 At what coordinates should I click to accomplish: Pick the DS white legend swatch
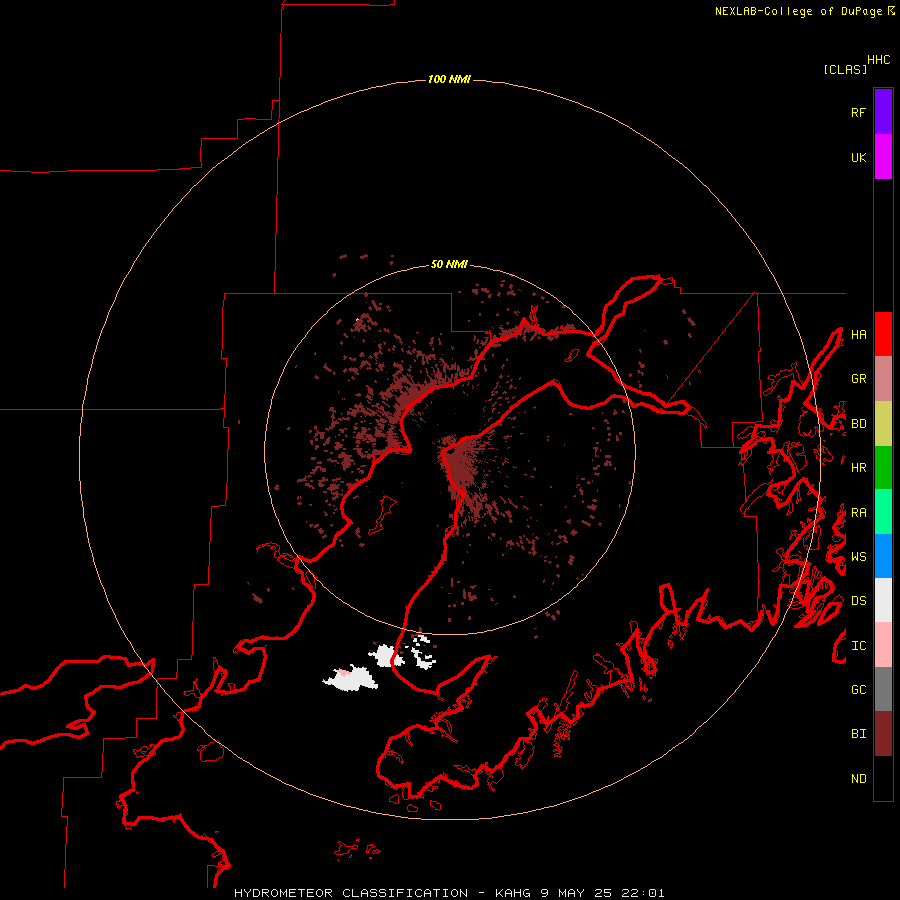[883, 600]
